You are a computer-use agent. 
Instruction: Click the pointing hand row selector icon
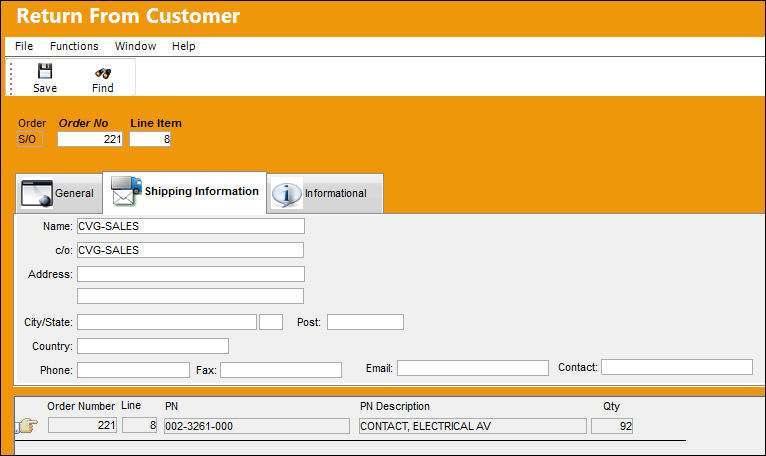(27, 426)
